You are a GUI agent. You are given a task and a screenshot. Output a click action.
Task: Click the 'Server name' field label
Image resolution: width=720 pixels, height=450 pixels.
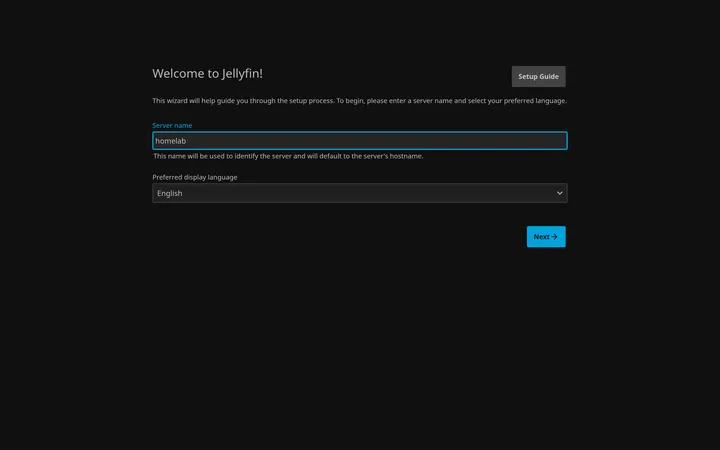pyautogui.click(x=172, y=125)
